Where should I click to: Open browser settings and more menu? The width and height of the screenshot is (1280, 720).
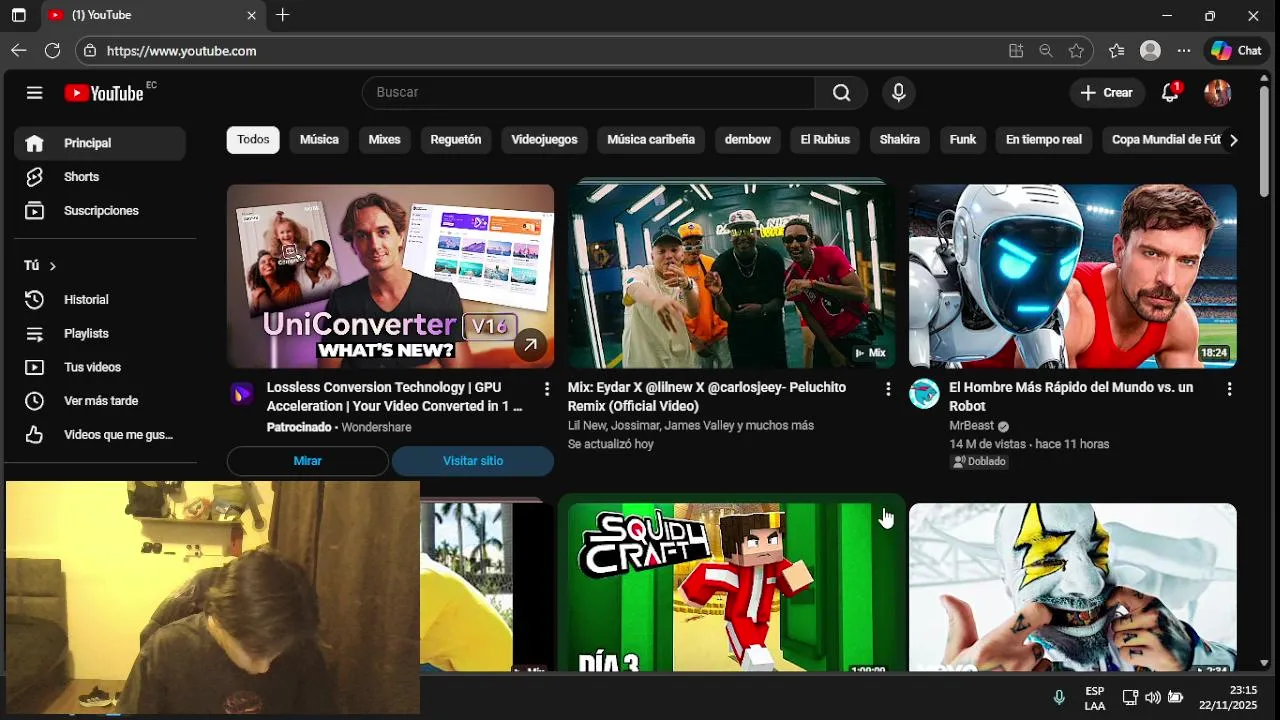click(1184, 51)
